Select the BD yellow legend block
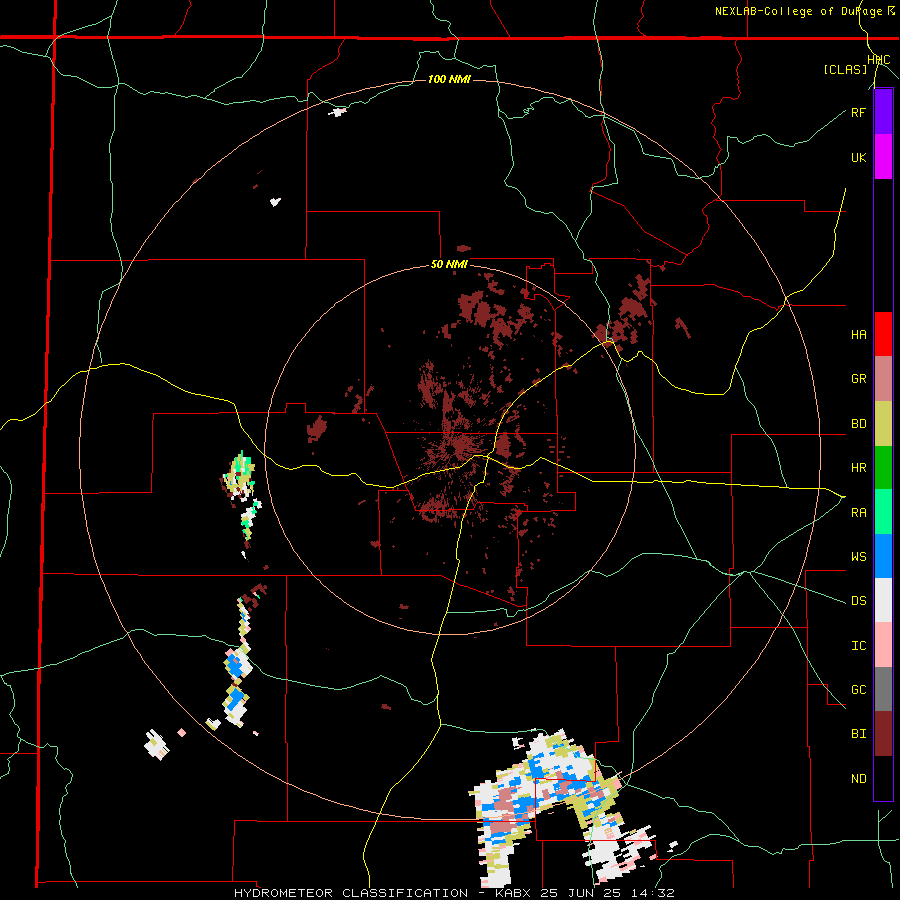Viewport: 900px width, 900px height. click(883, 423)
